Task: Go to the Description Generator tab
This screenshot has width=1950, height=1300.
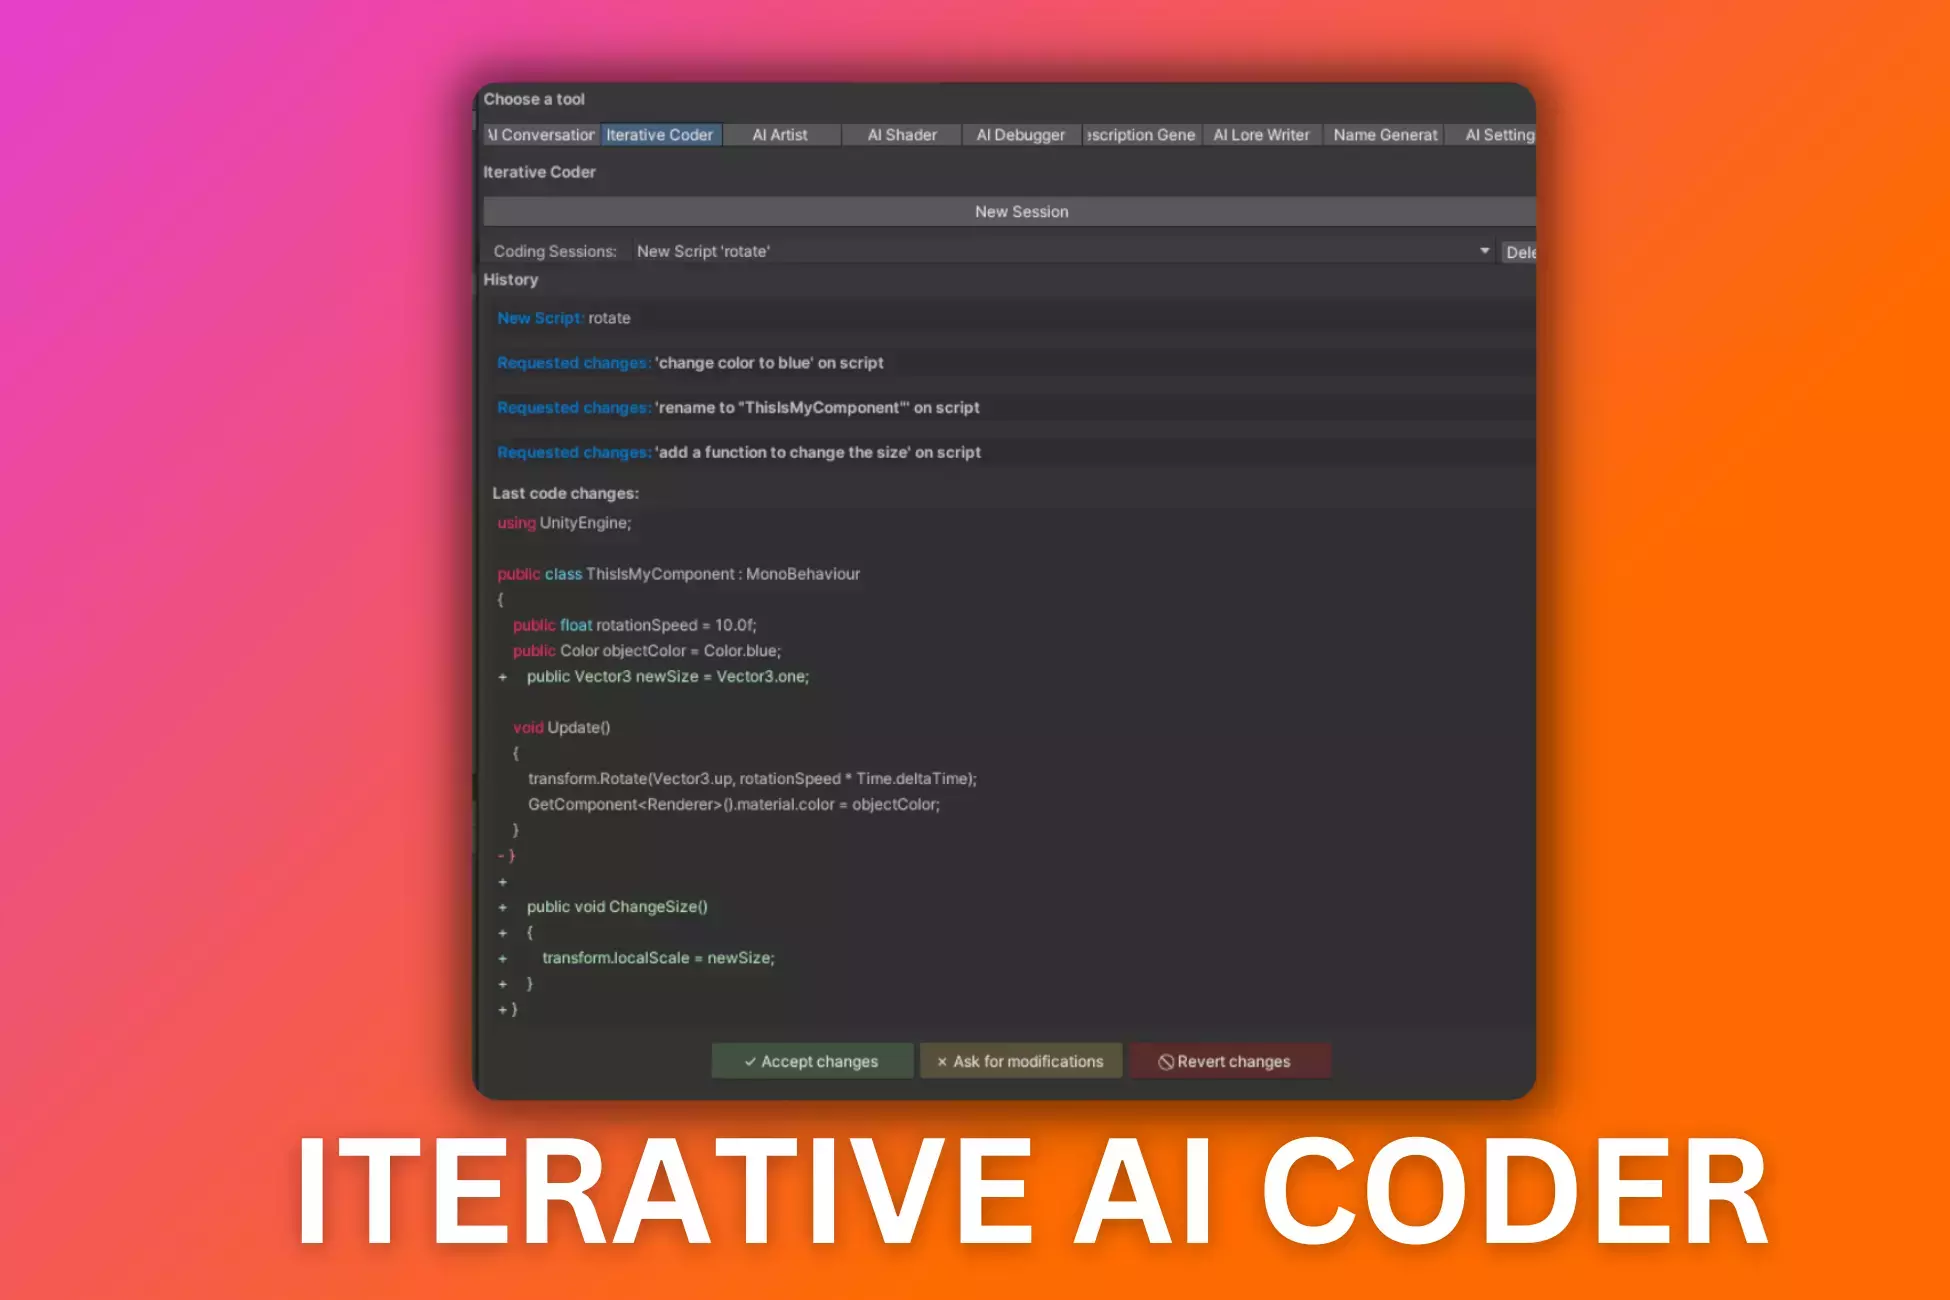Action: click(1141, 135)
